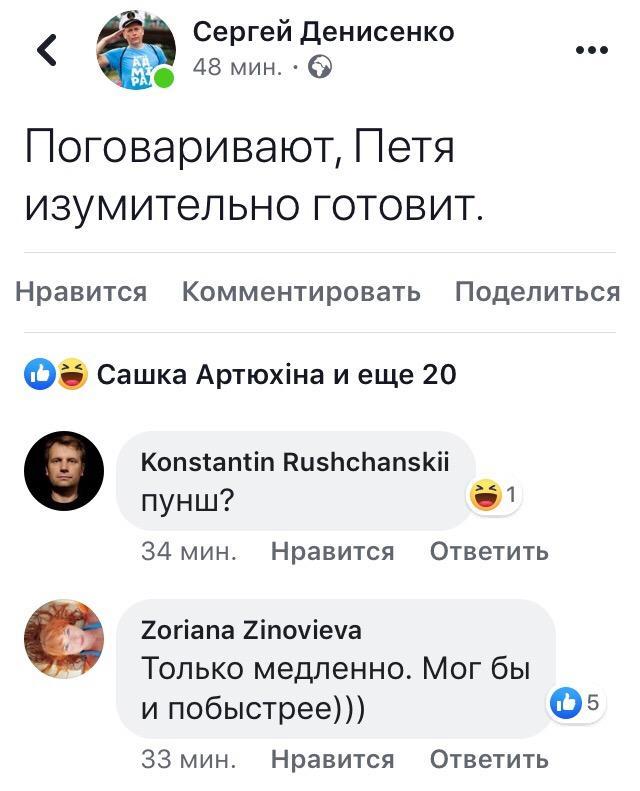Tap laughing reaction count on пунш comment
The width and height of the screenshot is (640, 791).
[x=496, y=496]
